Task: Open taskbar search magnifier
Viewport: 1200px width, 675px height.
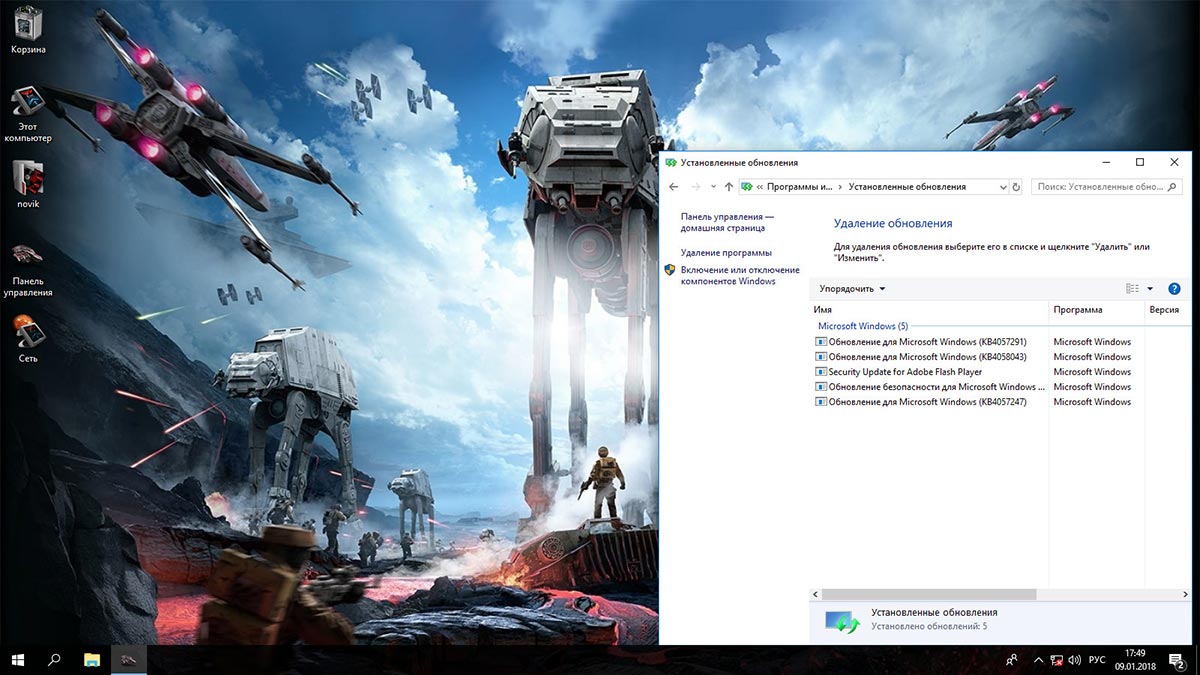Action: (x=55, y=660)
